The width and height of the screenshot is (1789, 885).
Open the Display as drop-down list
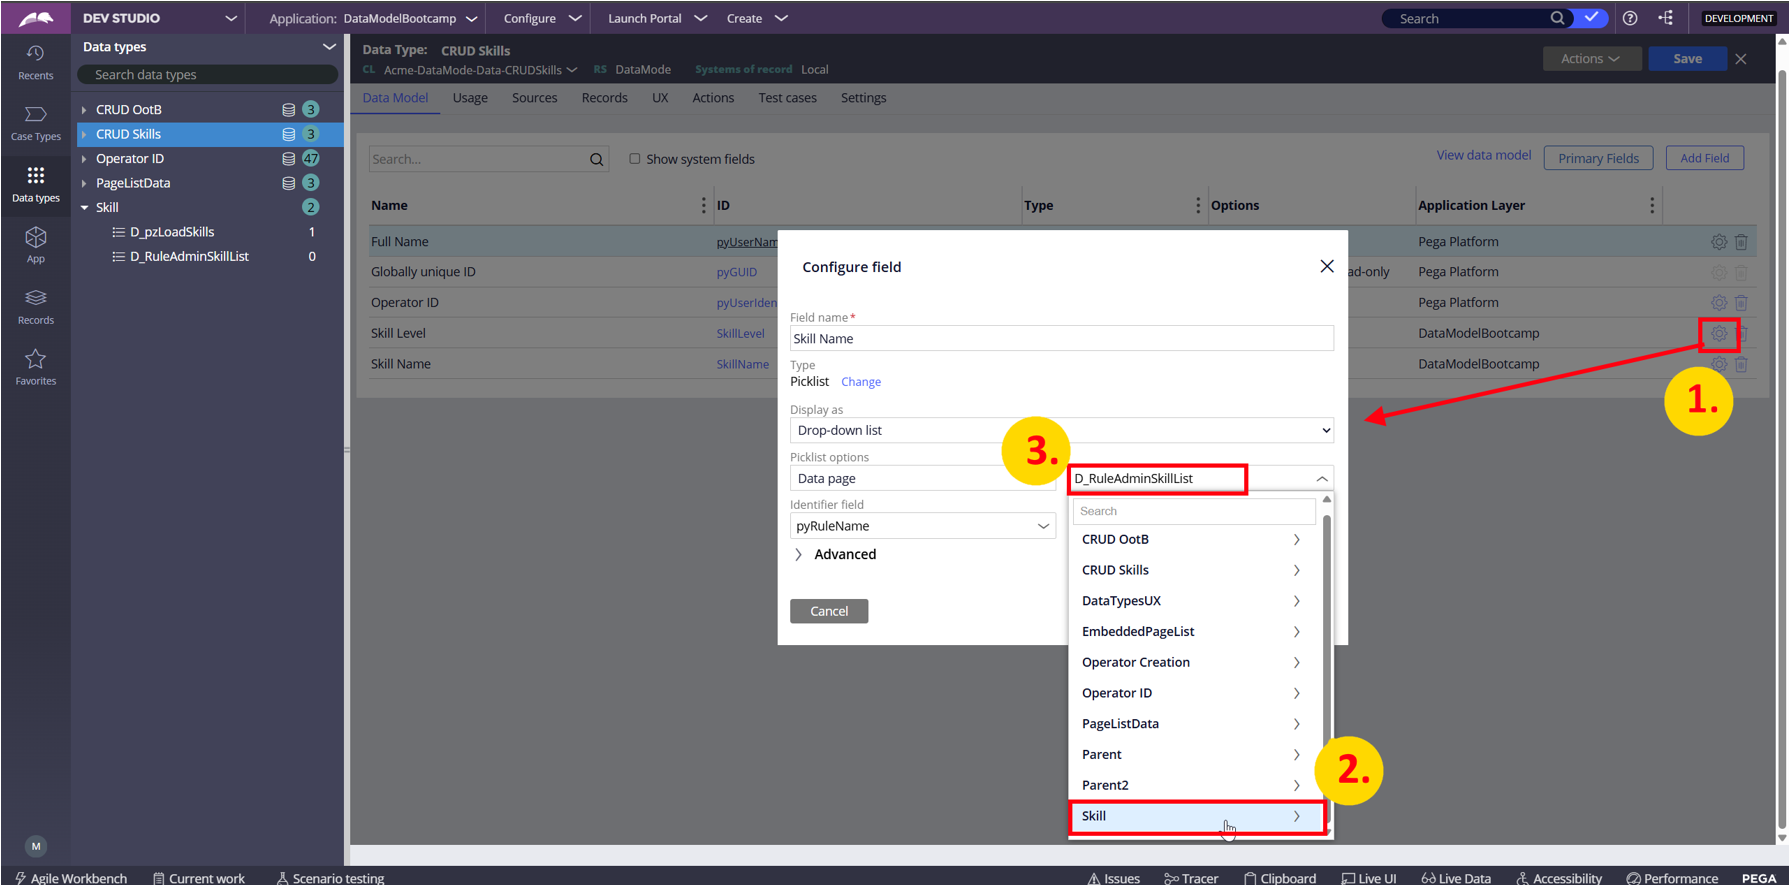coord(1061,430)
